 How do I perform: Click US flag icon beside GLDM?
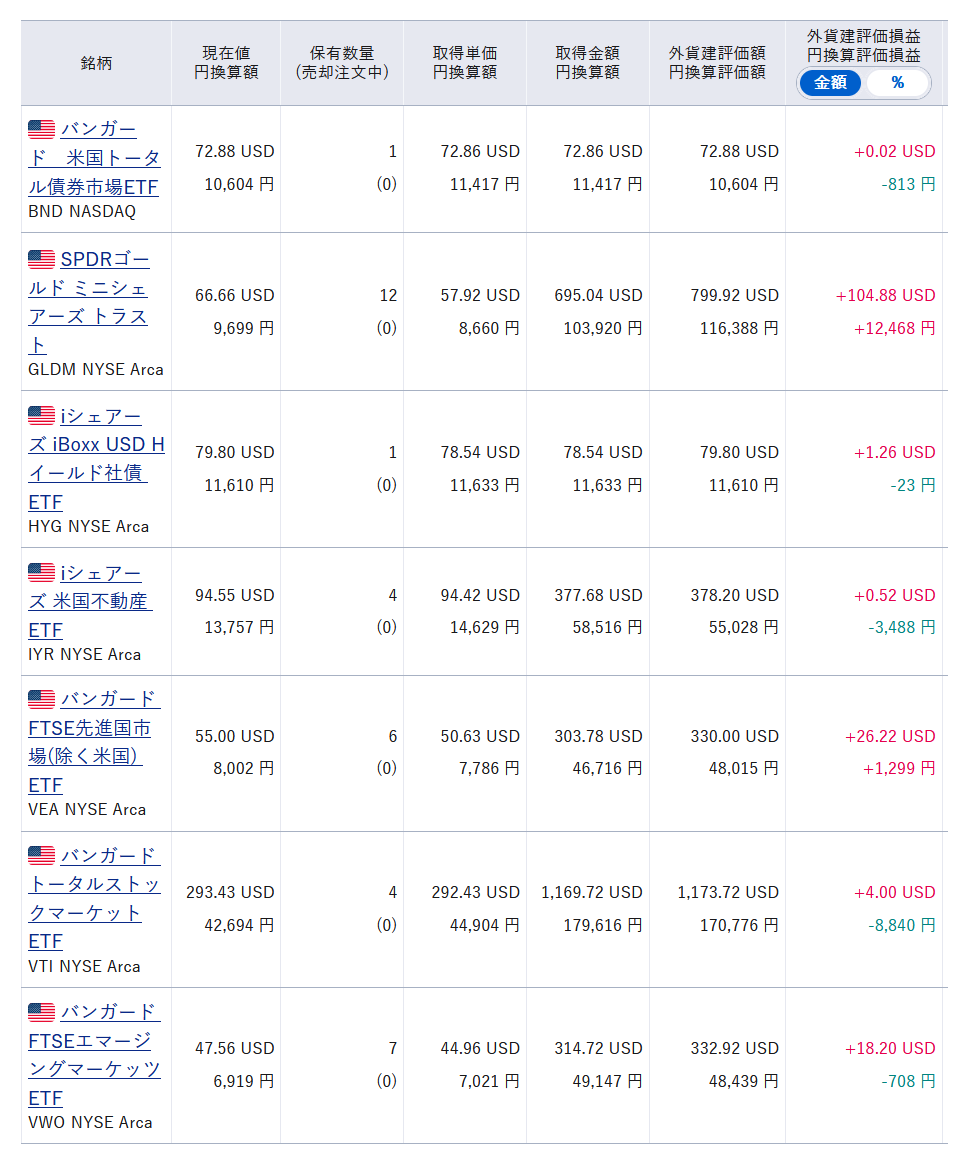[x=42, y=260]
